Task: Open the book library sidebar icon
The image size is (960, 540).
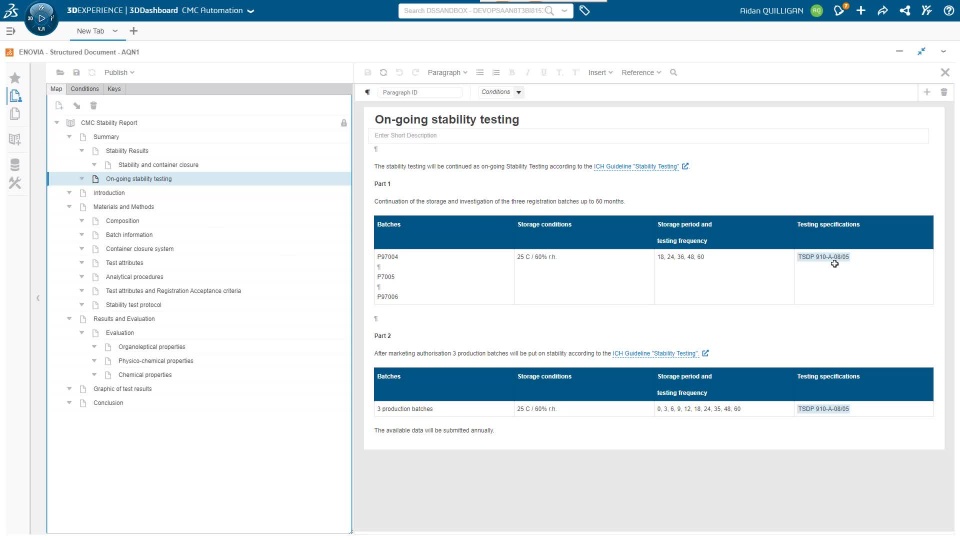Action: 15,139
